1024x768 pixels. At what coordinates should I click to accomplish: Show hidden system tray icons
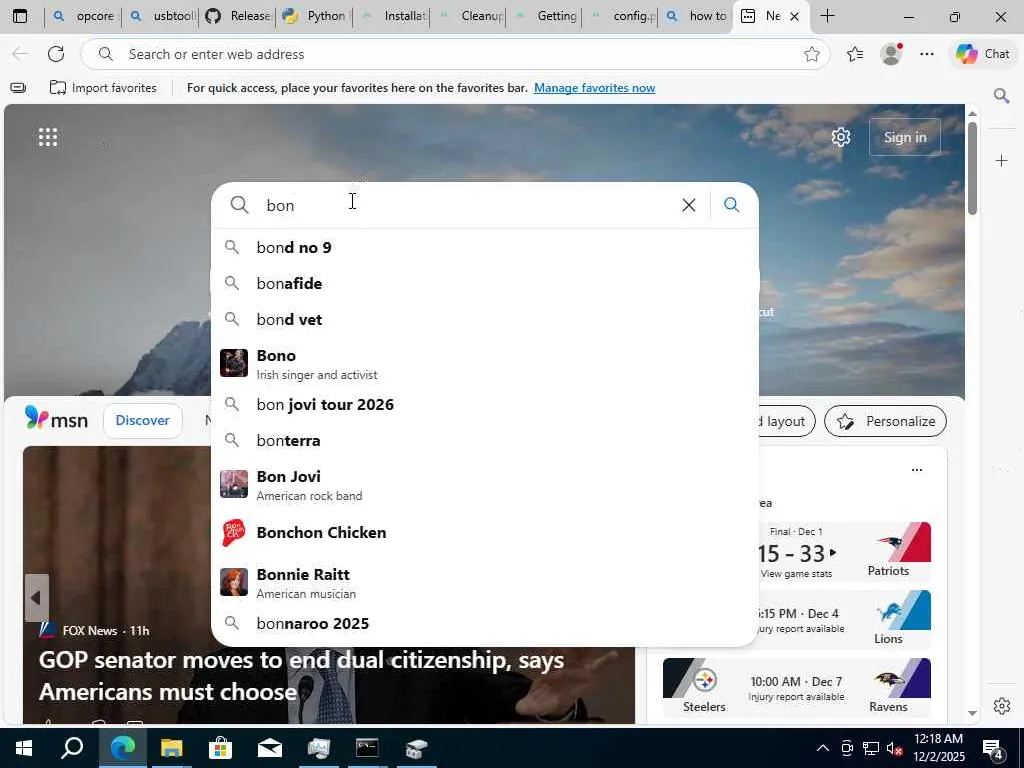tap(823, 748)
